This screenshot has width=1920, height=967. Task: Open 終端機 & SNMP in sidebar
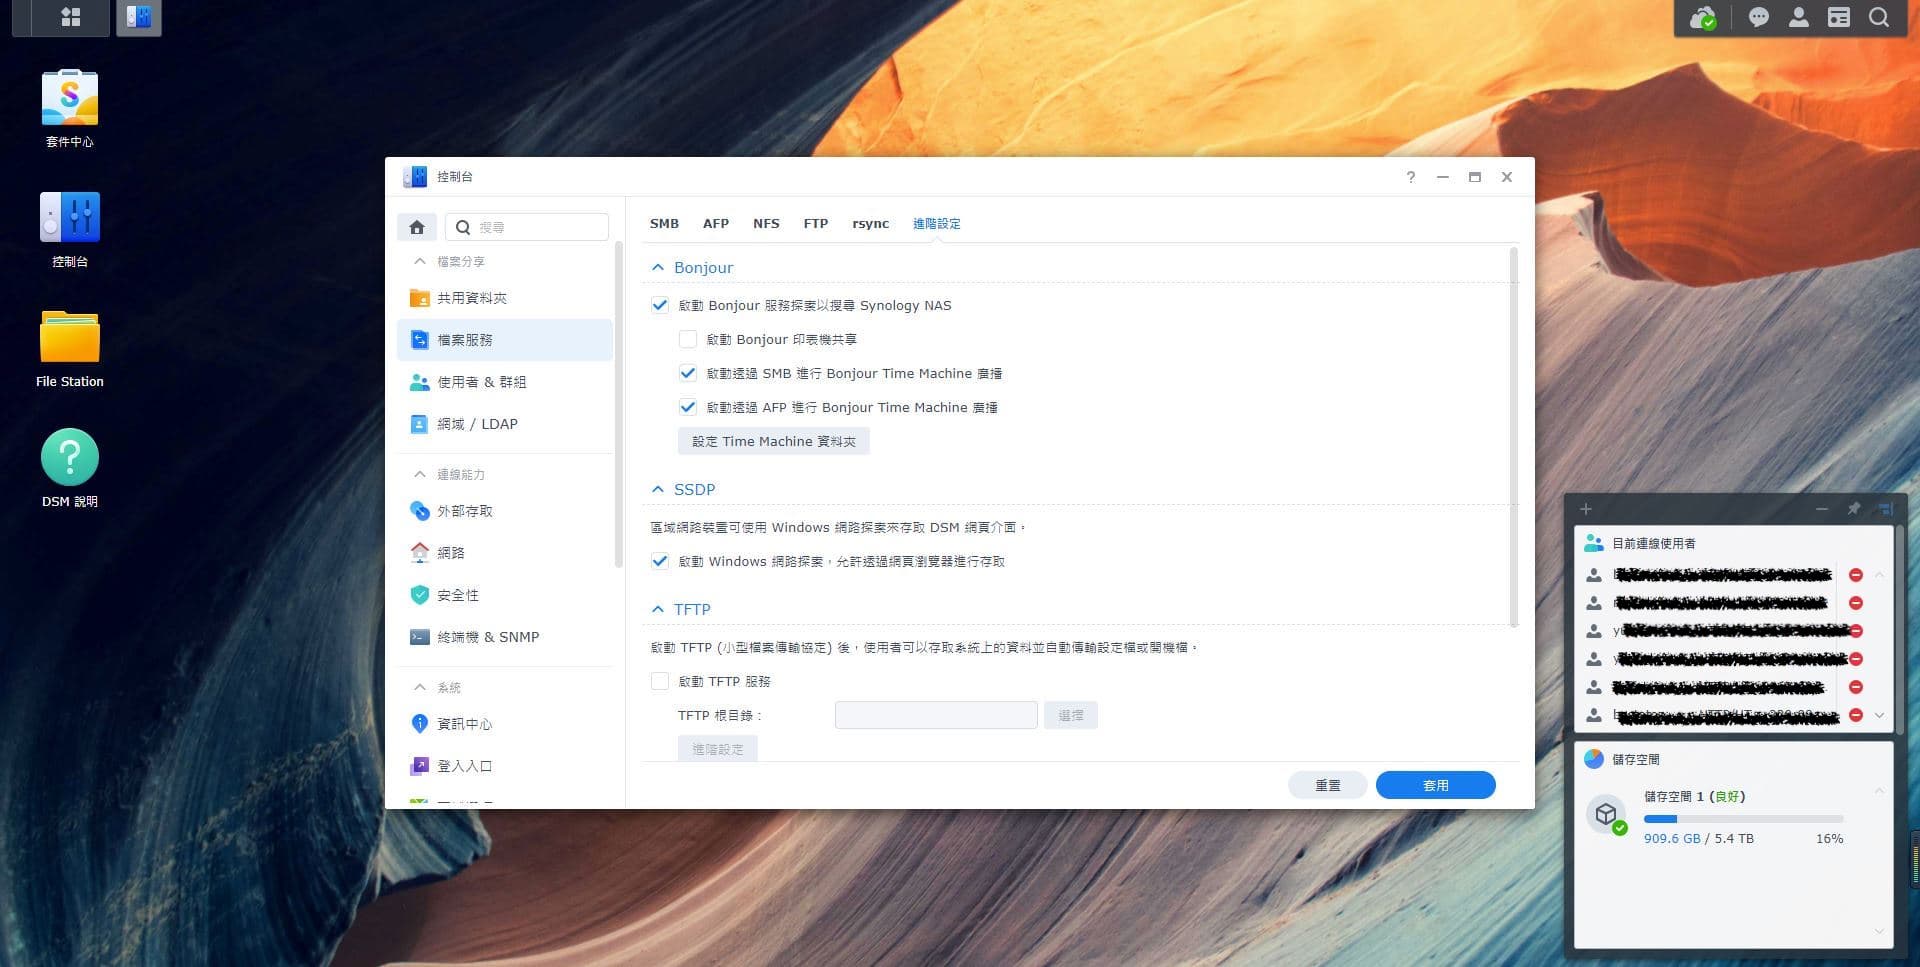[x=505, y=637]
